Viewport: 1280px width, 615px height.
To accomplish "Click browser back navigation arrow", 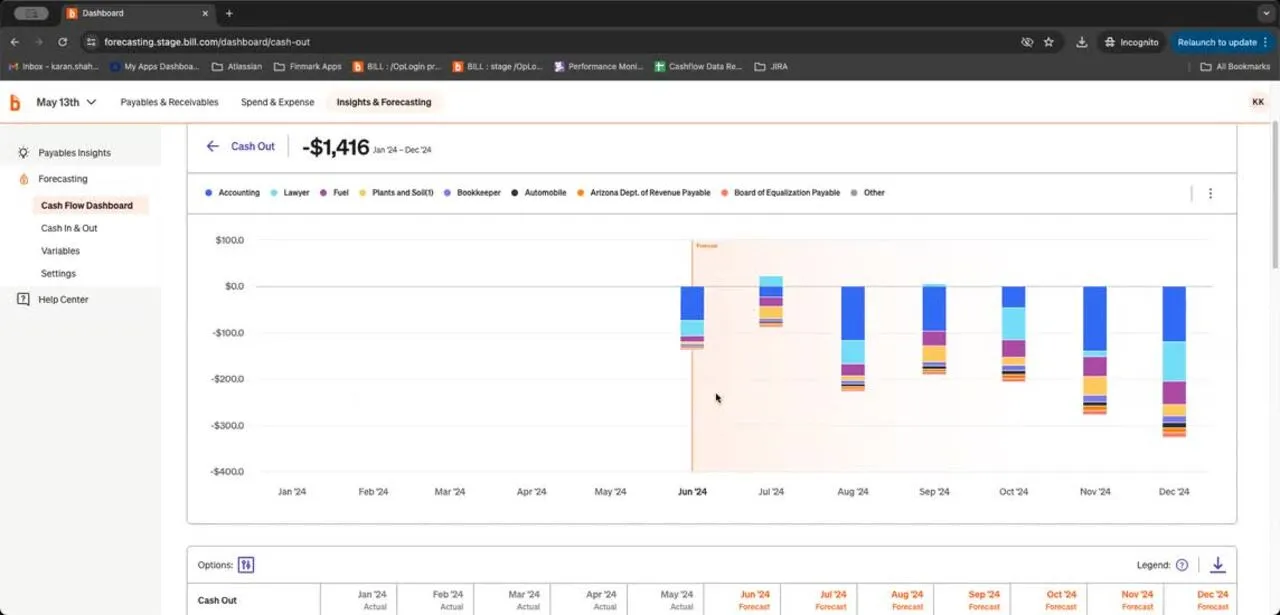I will coord(15,42).
